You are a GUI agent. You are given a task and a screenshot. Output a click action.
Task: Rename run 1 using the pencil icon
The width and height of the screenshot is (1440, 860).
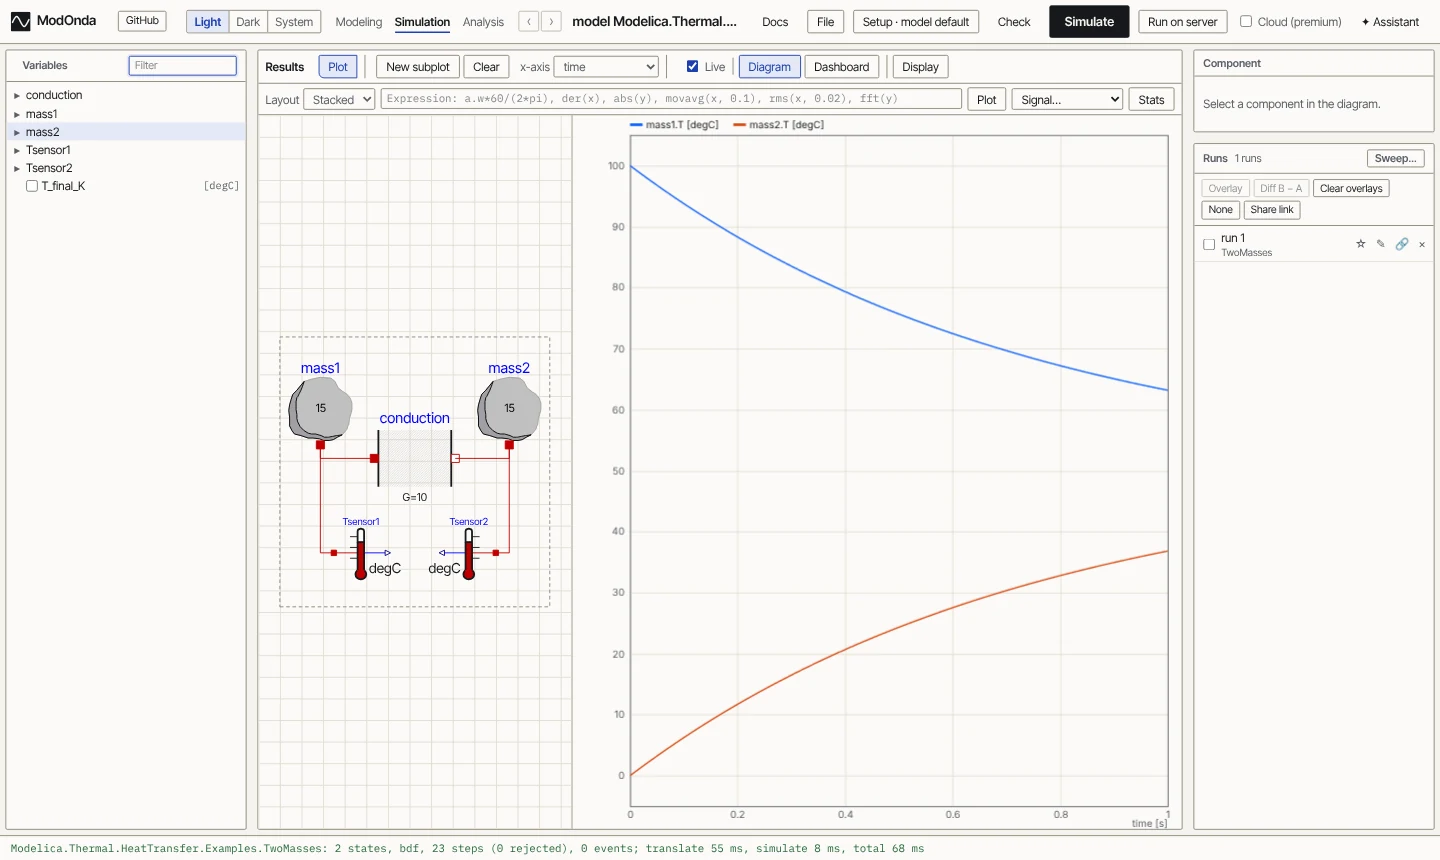1381,244
